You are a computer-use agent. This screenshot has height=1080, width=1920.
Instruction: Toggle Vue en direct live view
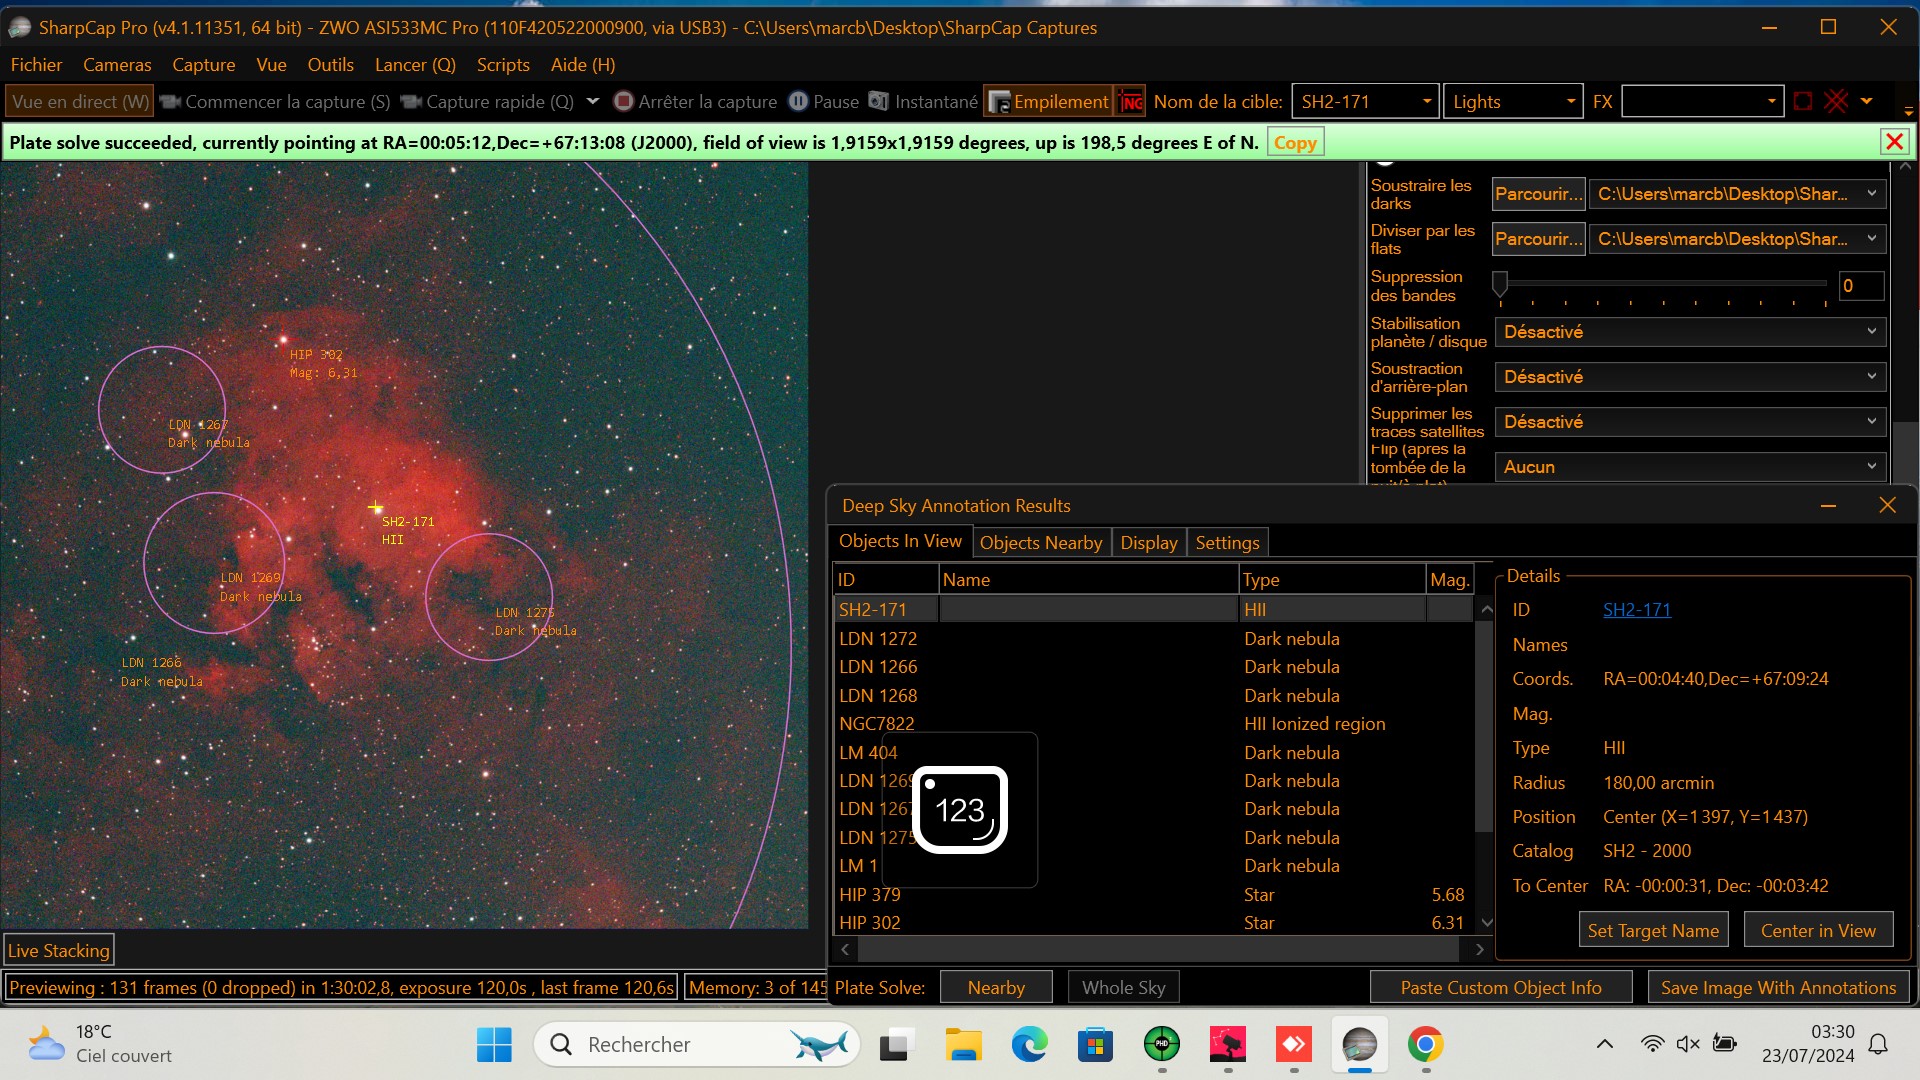(79, 102)
